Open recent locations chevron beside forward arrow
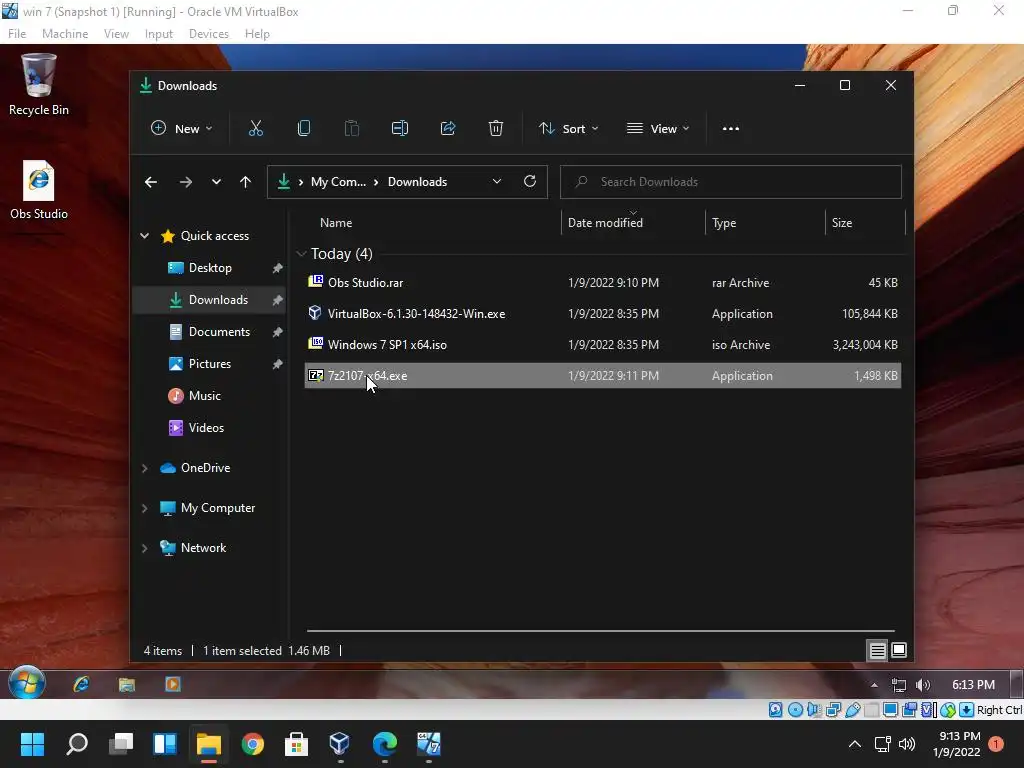 tap(216, 182)
